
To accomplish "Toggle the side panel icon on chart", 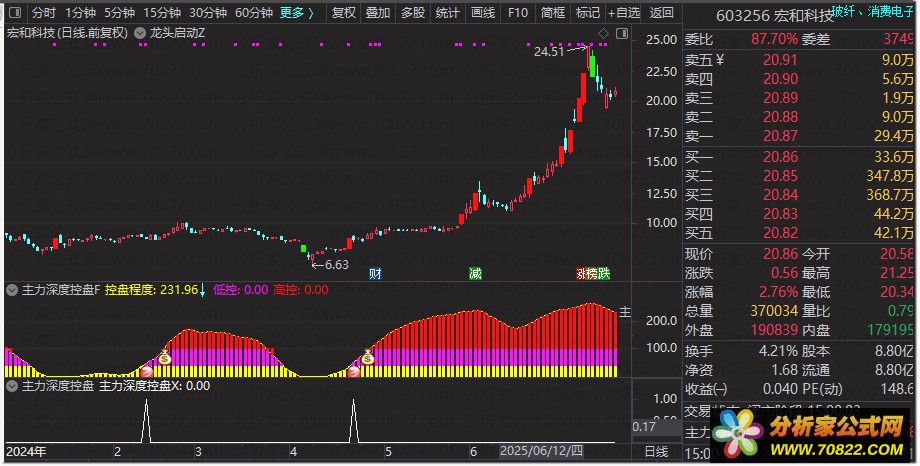I will pyautogui.click(x=622, y=33).
